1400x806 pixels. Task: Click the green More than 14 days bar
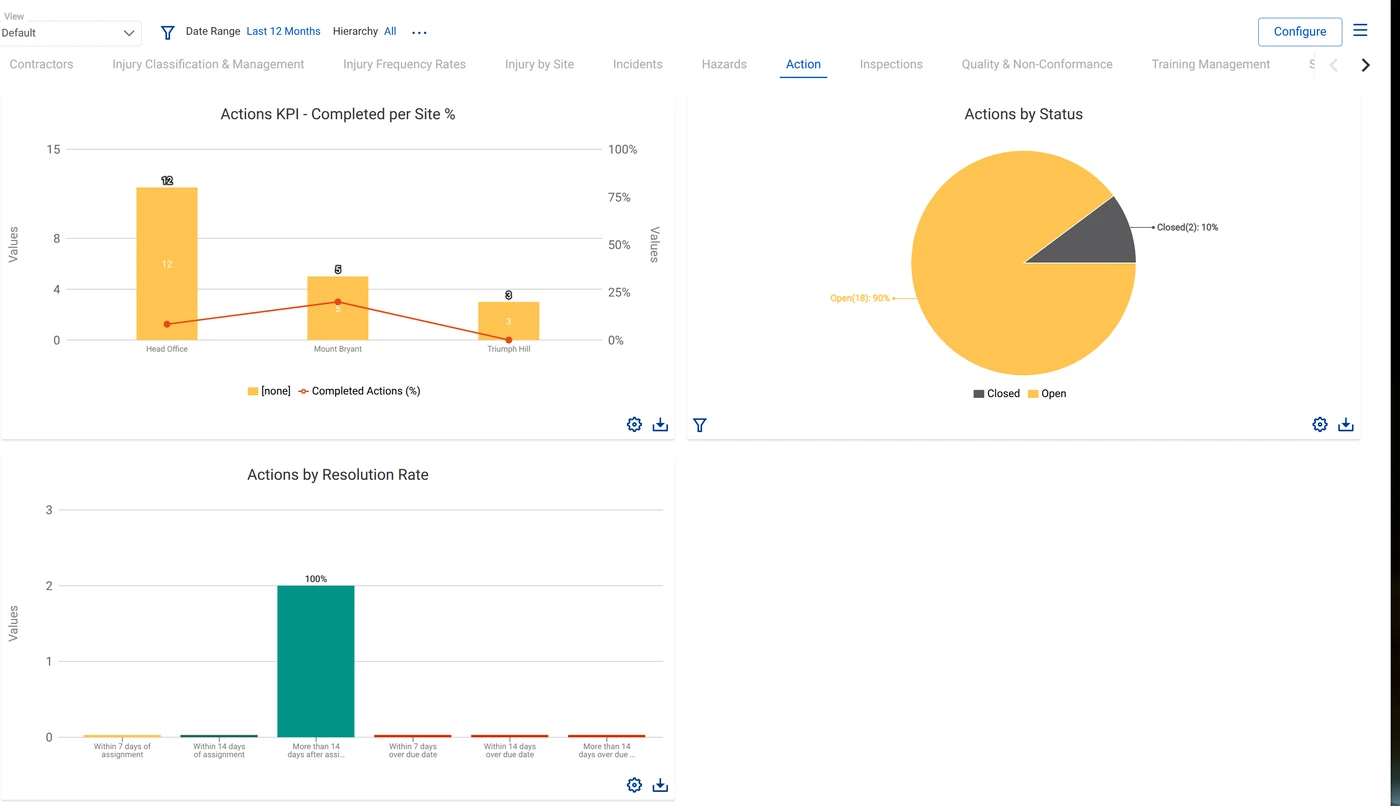315,661
